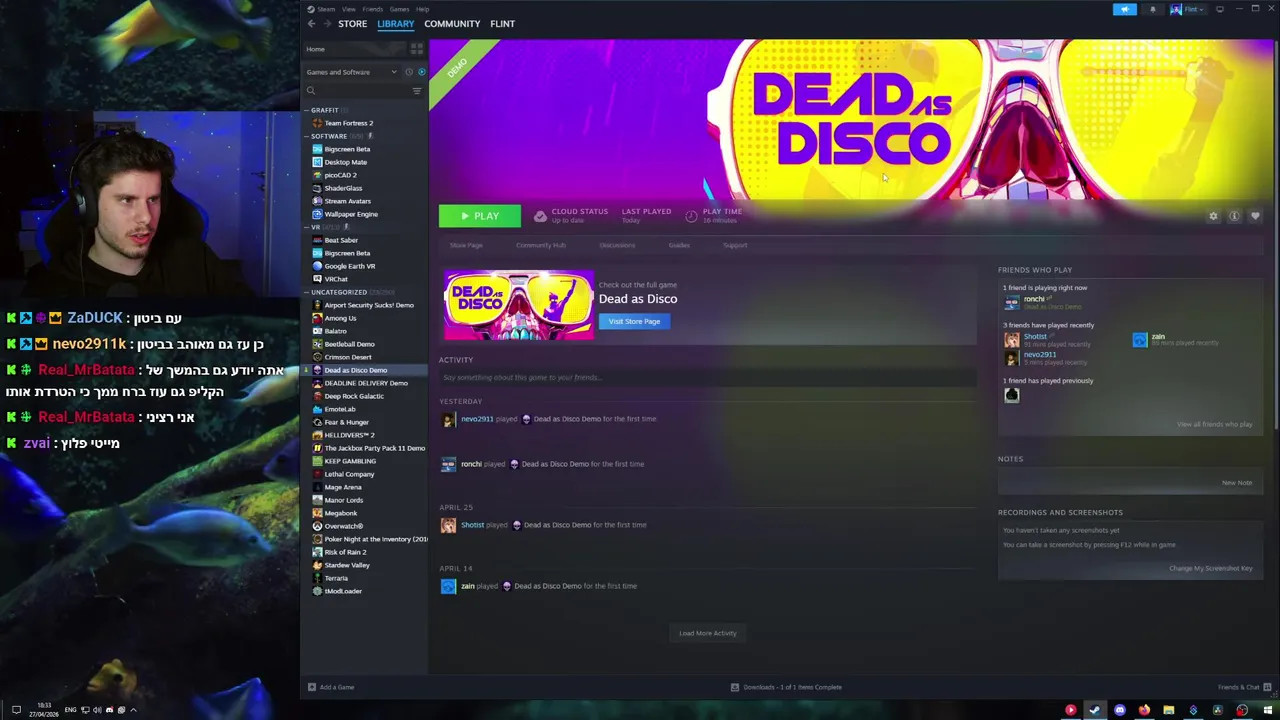Show game info circle icon
Image resolution: width=1280 pixels, height=720 pixels.
[x=1234, y=216]
